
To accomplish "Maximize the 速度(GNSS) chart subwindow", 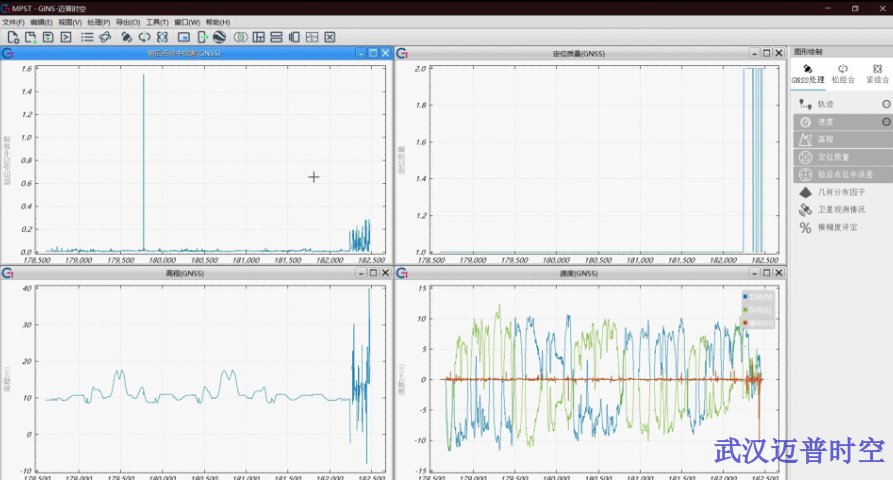I will point(767,273).
